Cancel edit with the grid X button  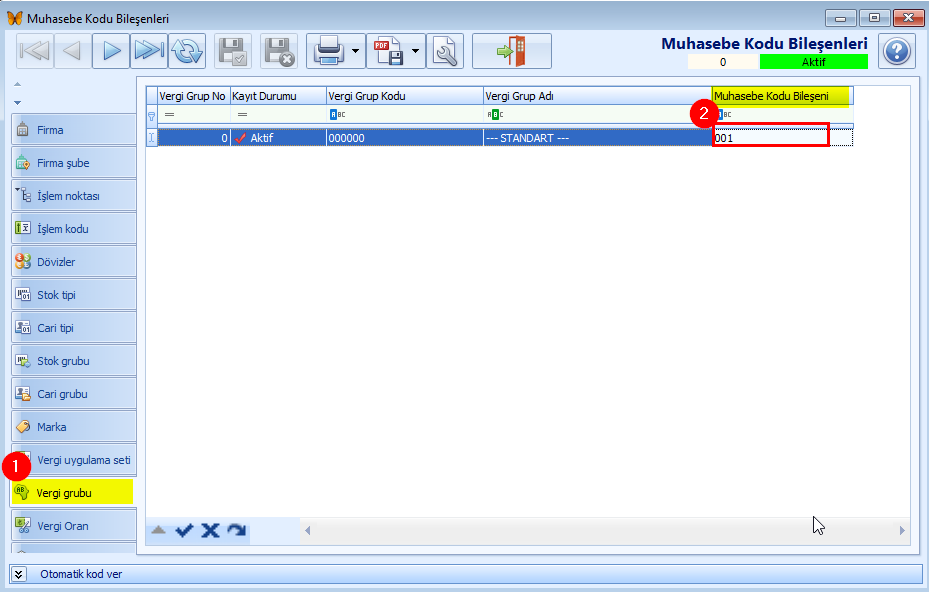(x=210, y=530)
